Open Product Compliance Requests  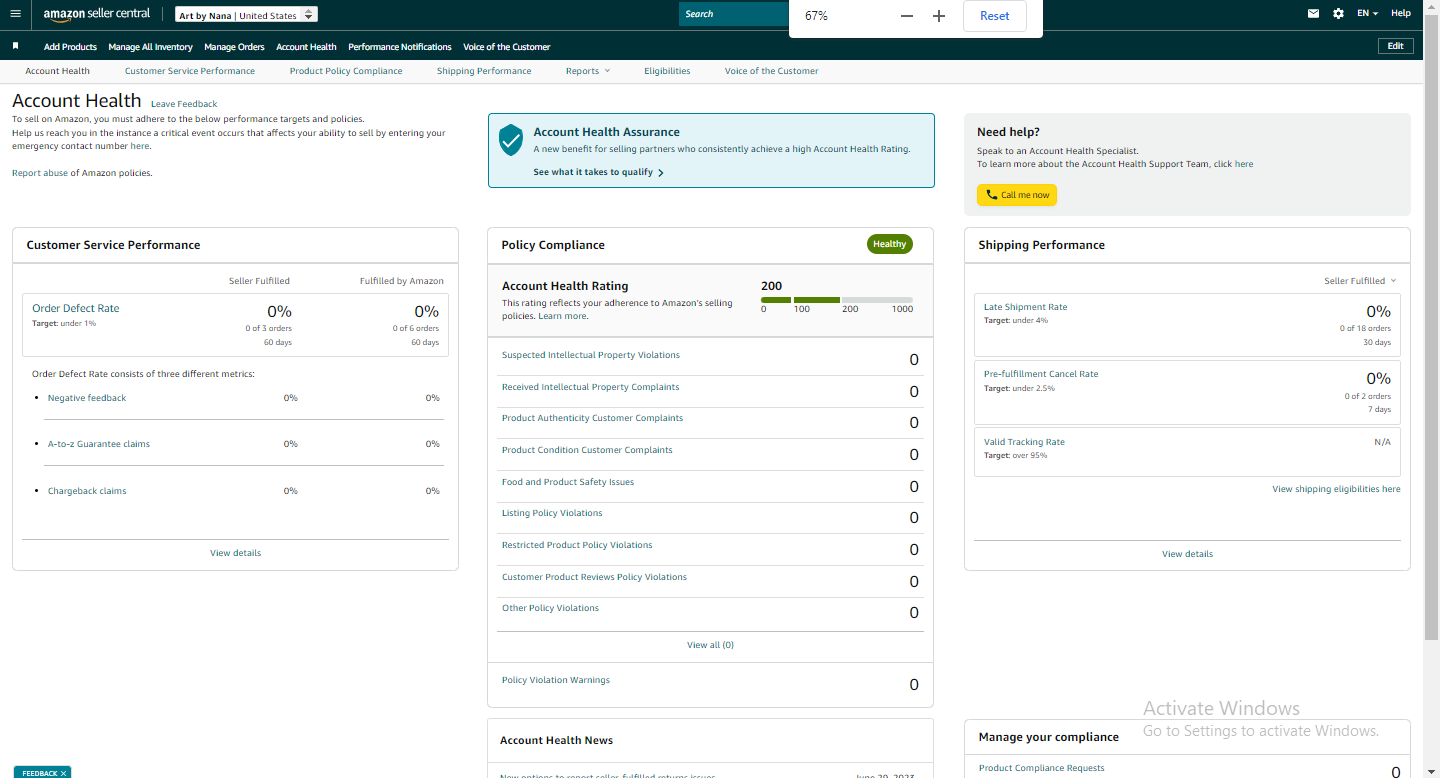(x=1042, y=768)
